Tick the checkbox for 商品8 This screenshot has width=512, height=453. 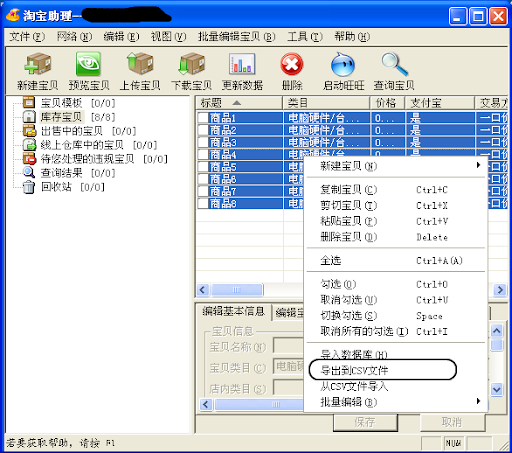pos(203,203)
